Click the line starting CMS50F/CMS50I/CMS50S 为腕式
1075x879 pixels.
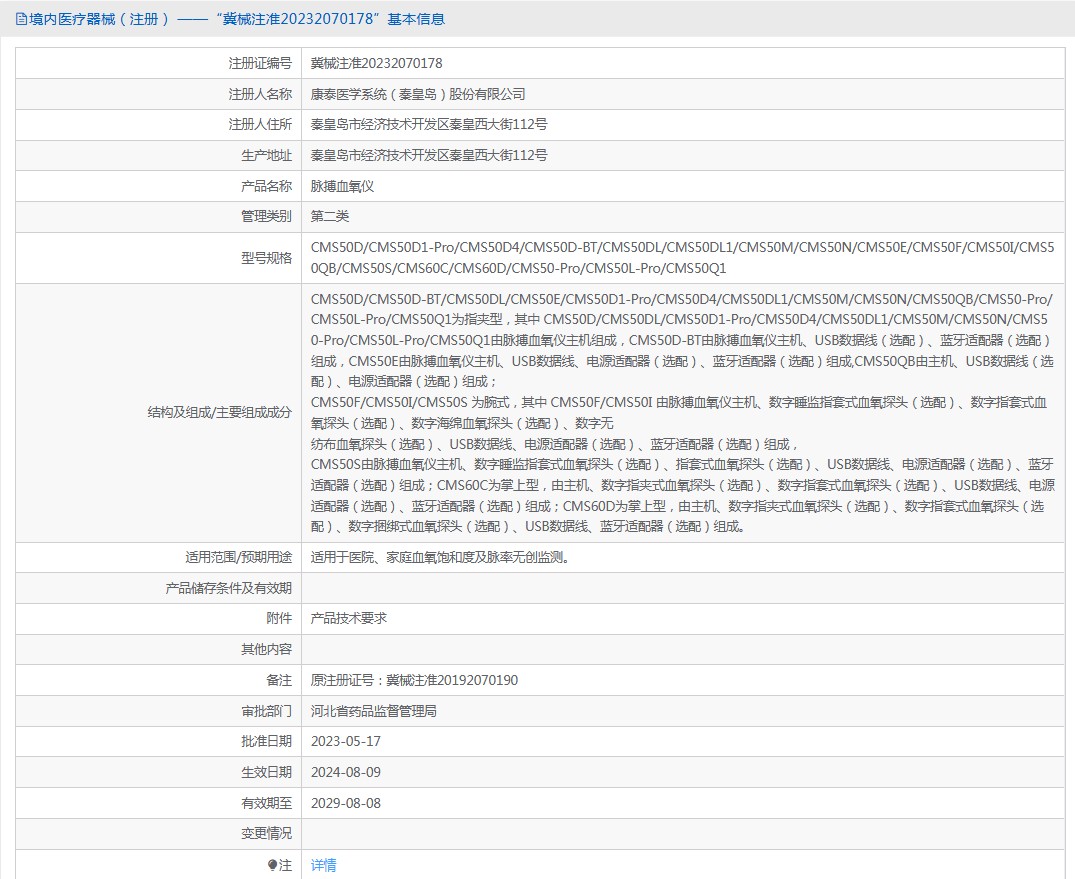(x=679, y=413)
